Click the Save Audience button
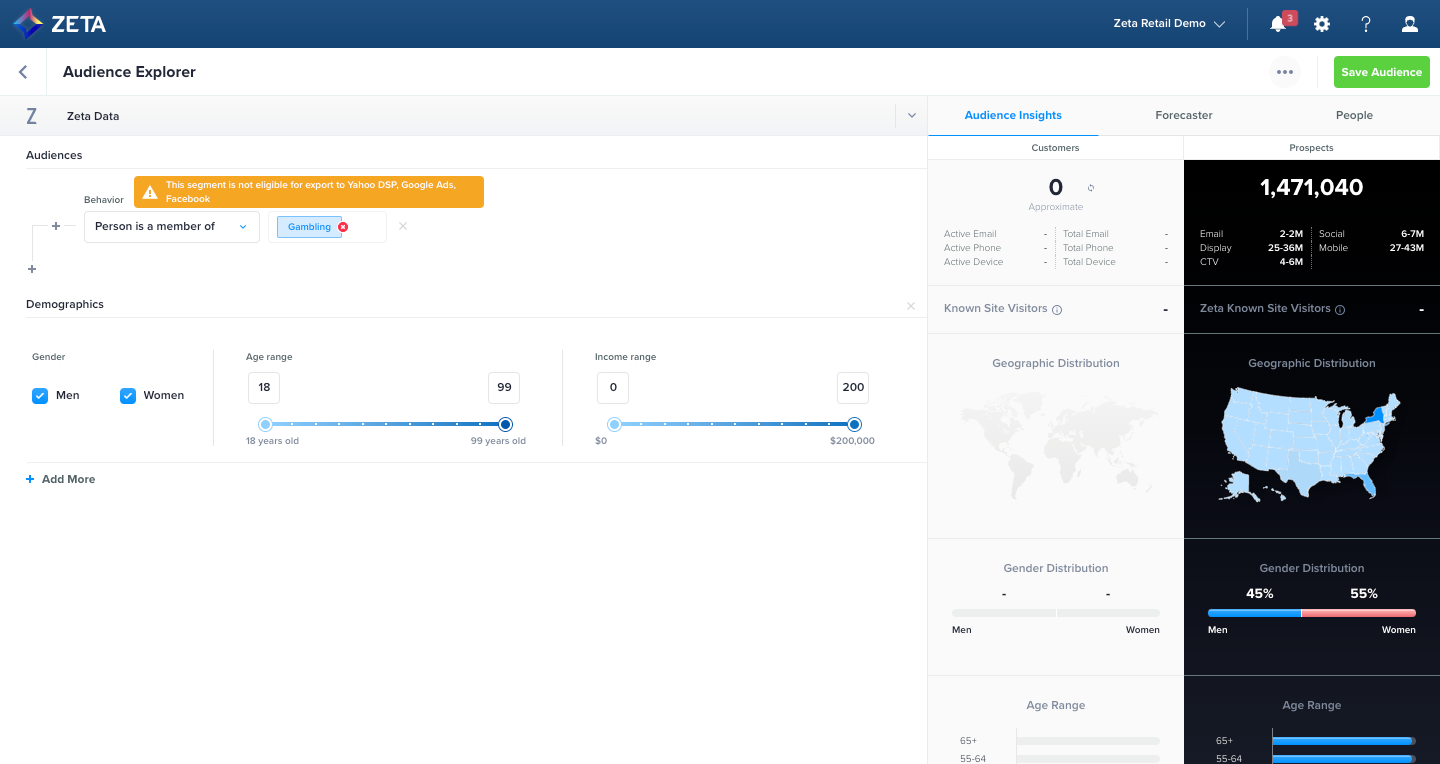 (1381, 71)
